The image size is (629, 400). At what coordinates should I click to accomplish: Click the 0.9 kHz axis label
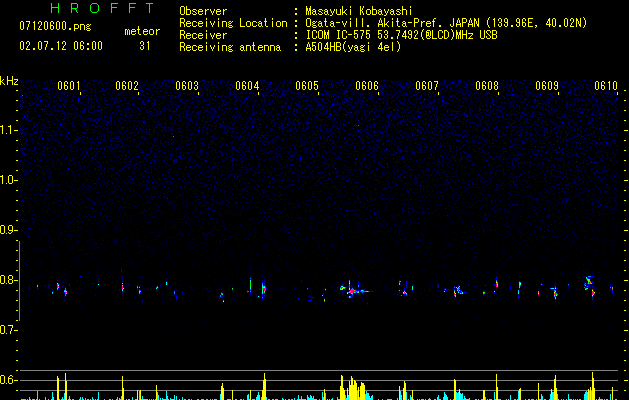pyautogui.click(x=8, y=230)
